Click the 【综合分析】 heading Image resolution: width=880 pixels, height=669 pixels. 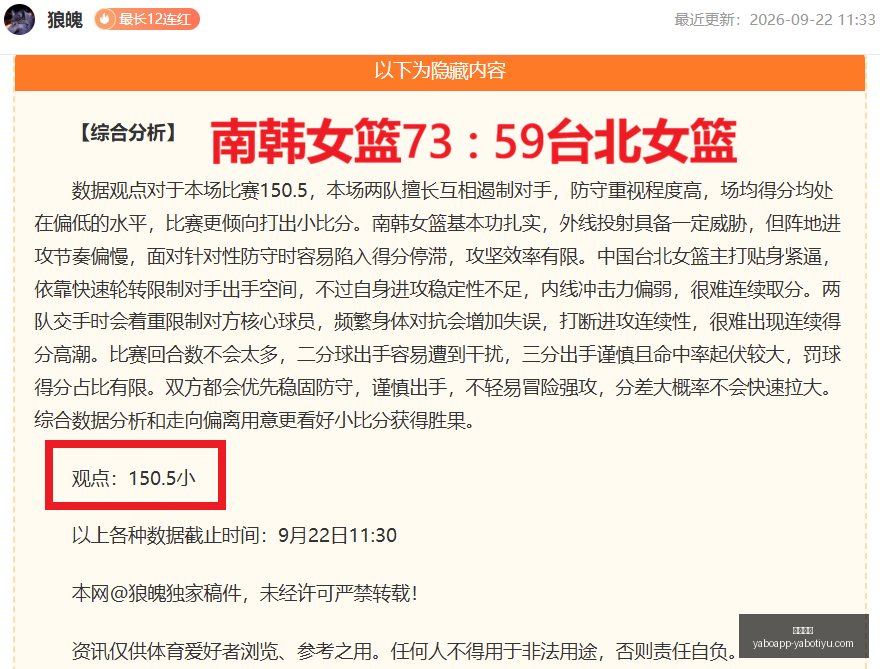[x=128, y=132]
